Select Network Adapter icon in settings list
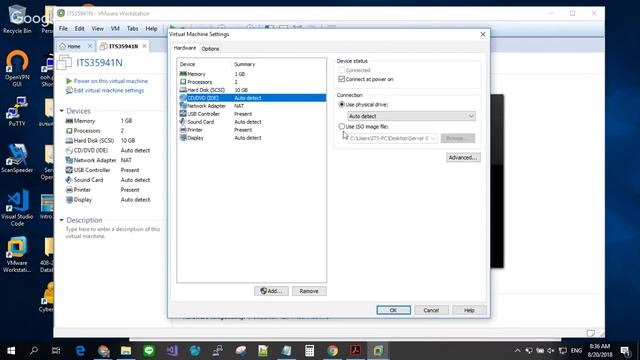 (183, 106)
